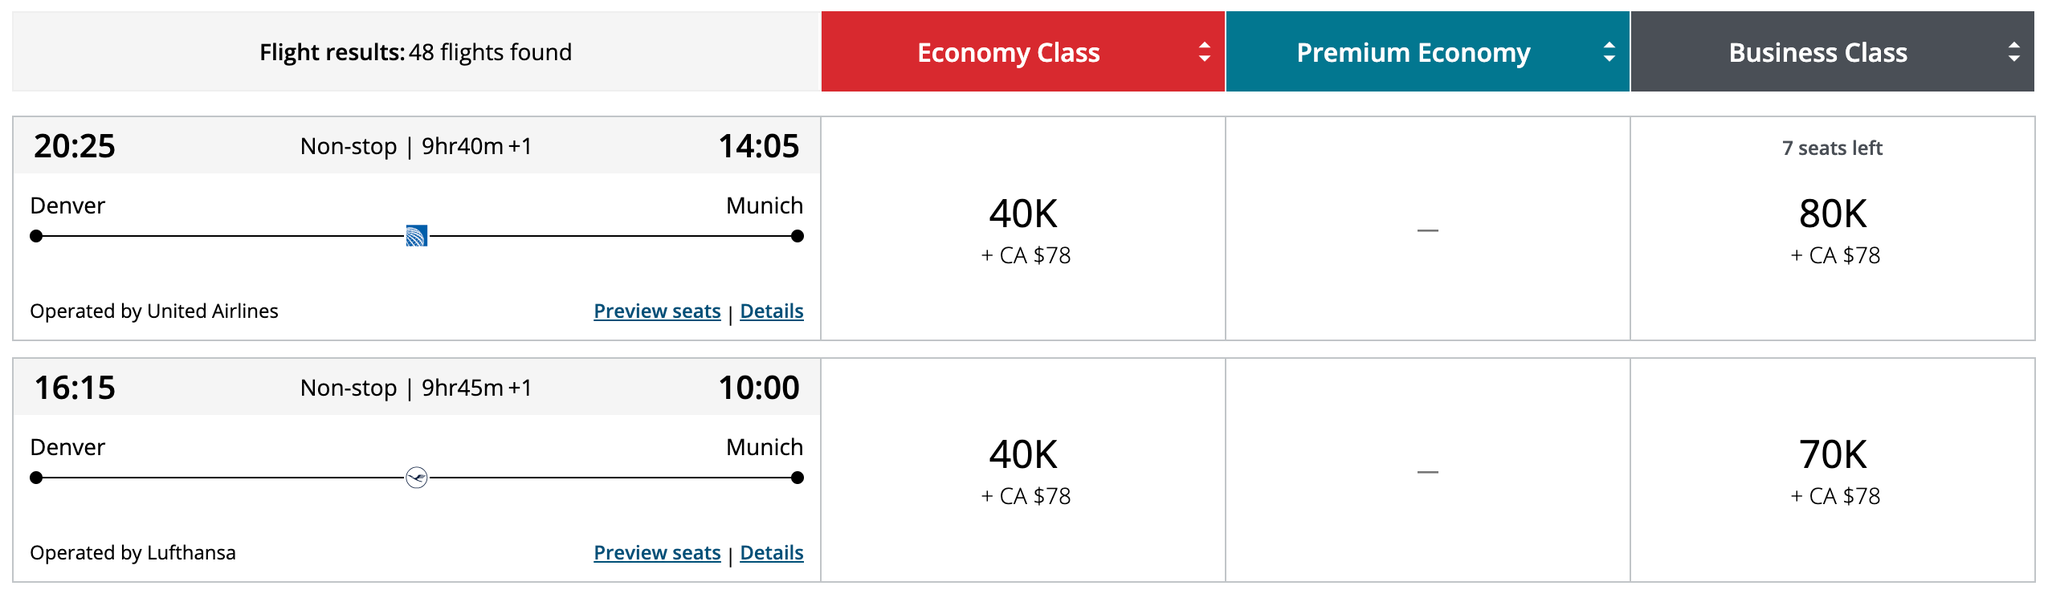Open the Premium Economy sort arrows
The width and height of the screenshot is (2048, 594).
coord(1609,52)
